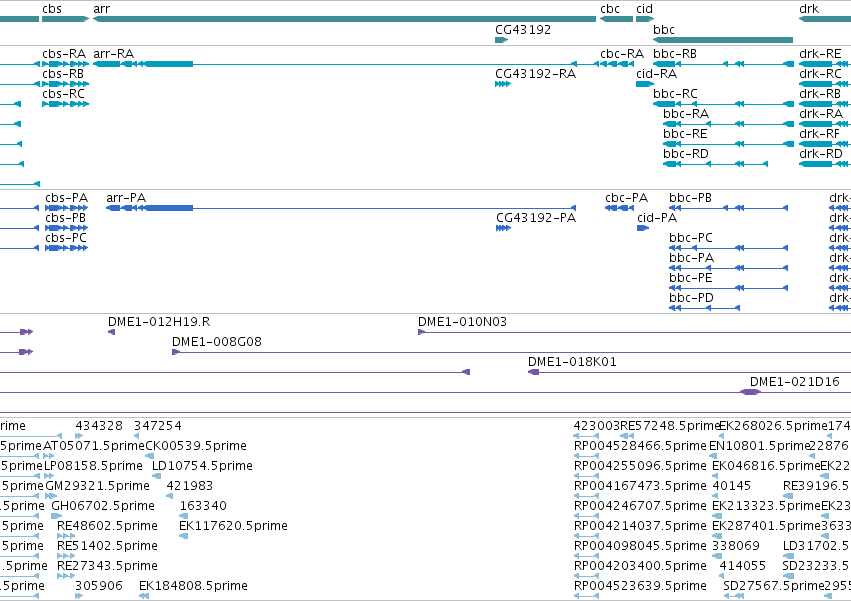Select the GM29321.5prime EST

click(x=51, y=496)
